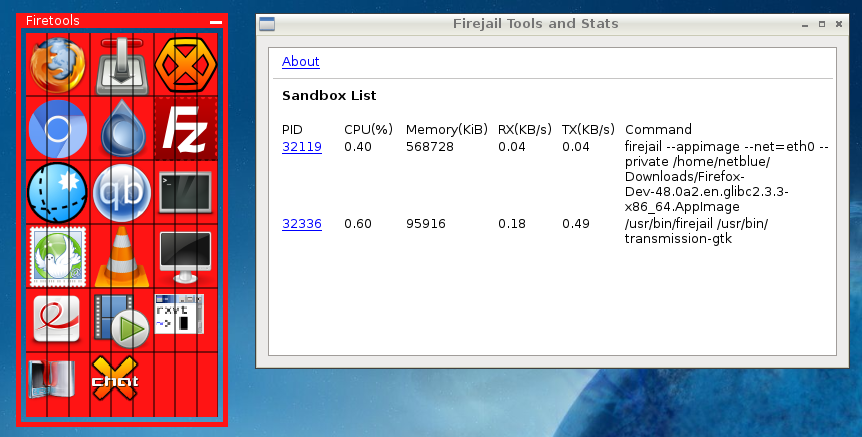
Task: Open the Deluge water-drop icon
Action: click(123, 129)
